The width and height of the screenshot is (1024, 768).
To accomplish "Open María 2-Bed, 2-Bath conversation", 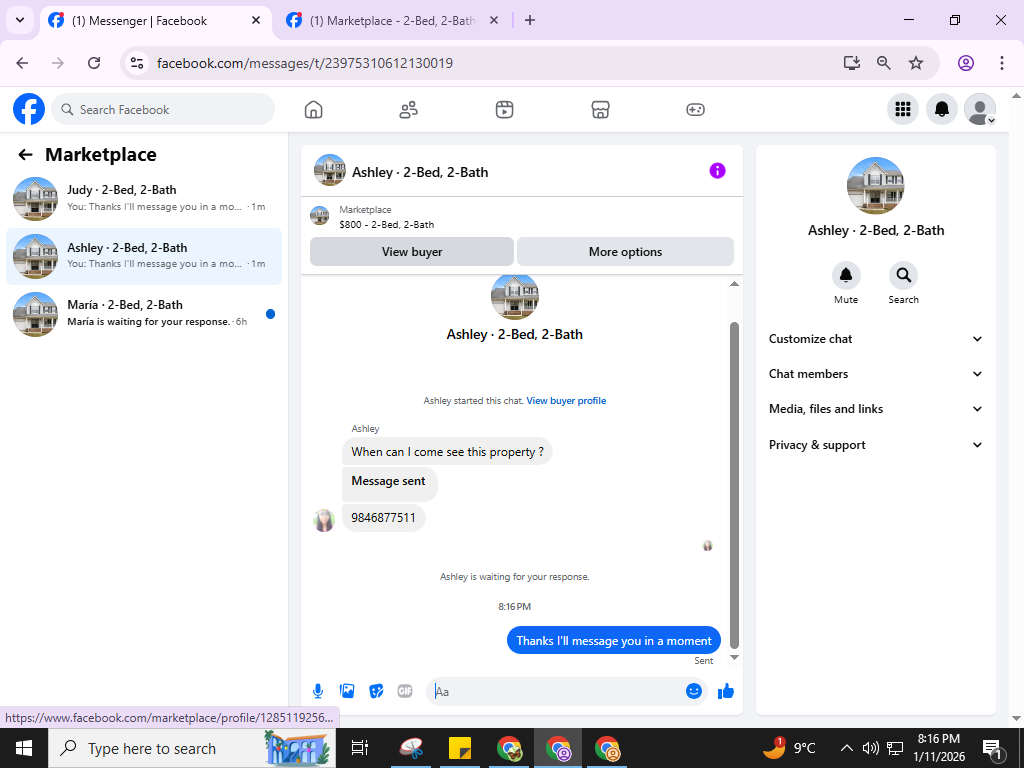I will click(144, 313).
